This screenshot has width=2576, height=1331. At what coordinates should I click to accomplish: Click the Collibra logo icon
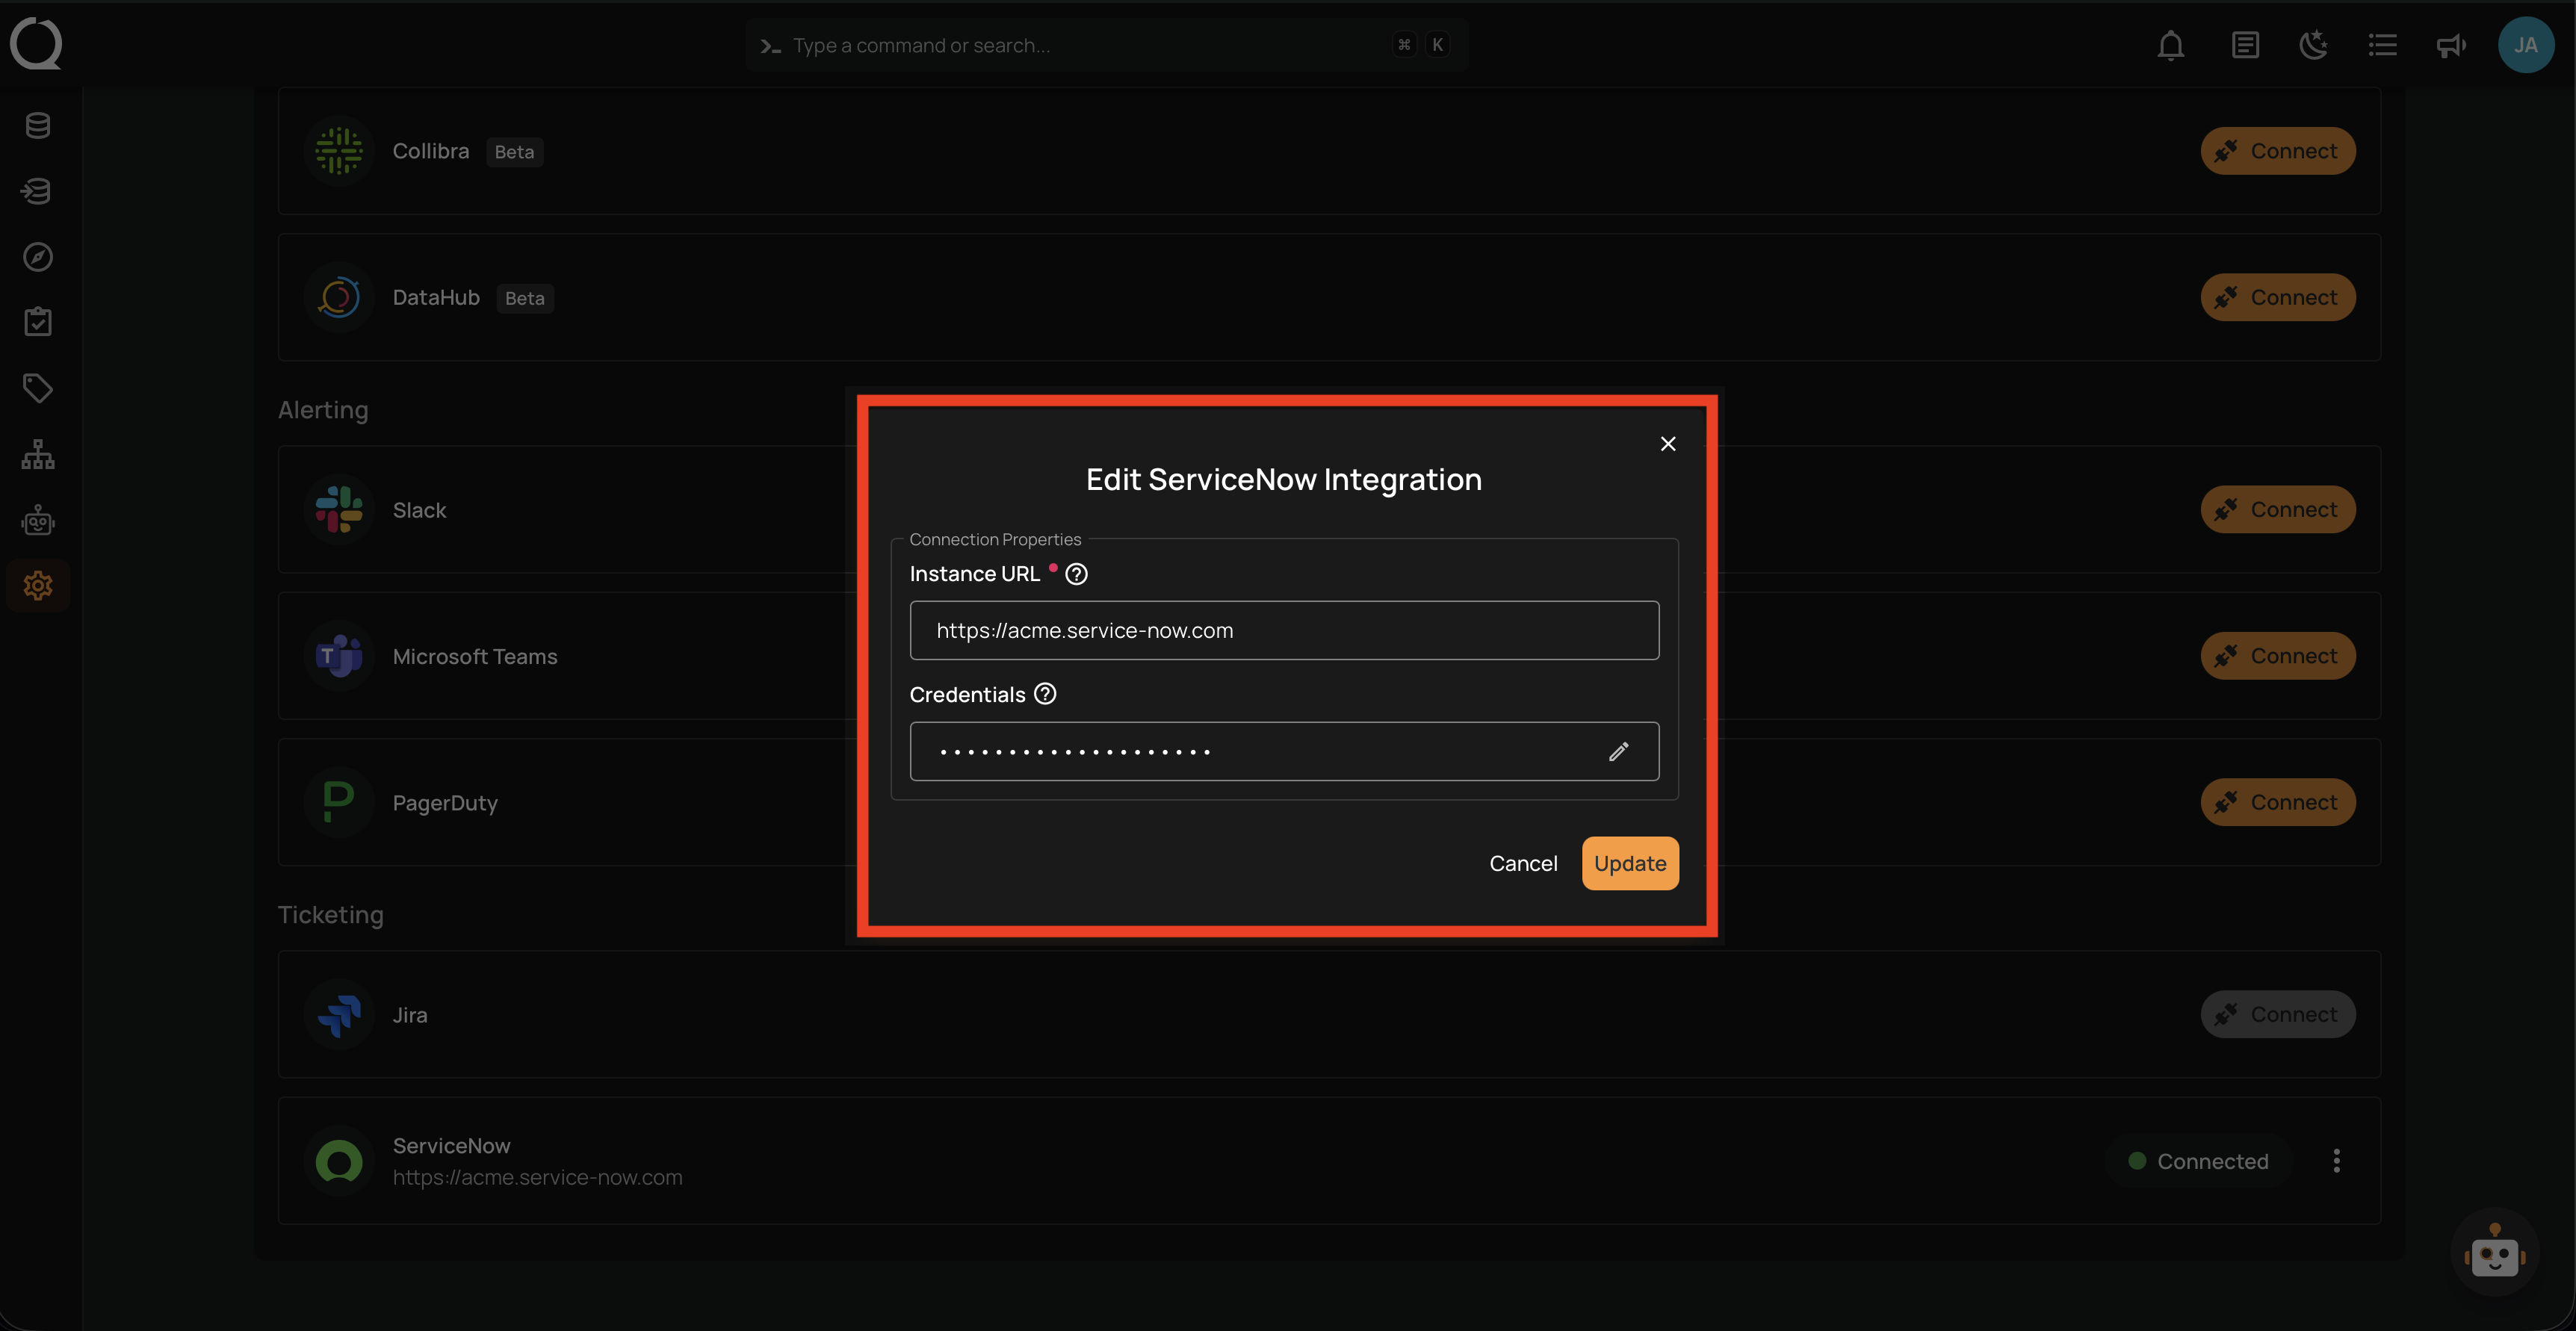(x=339, y=151)
